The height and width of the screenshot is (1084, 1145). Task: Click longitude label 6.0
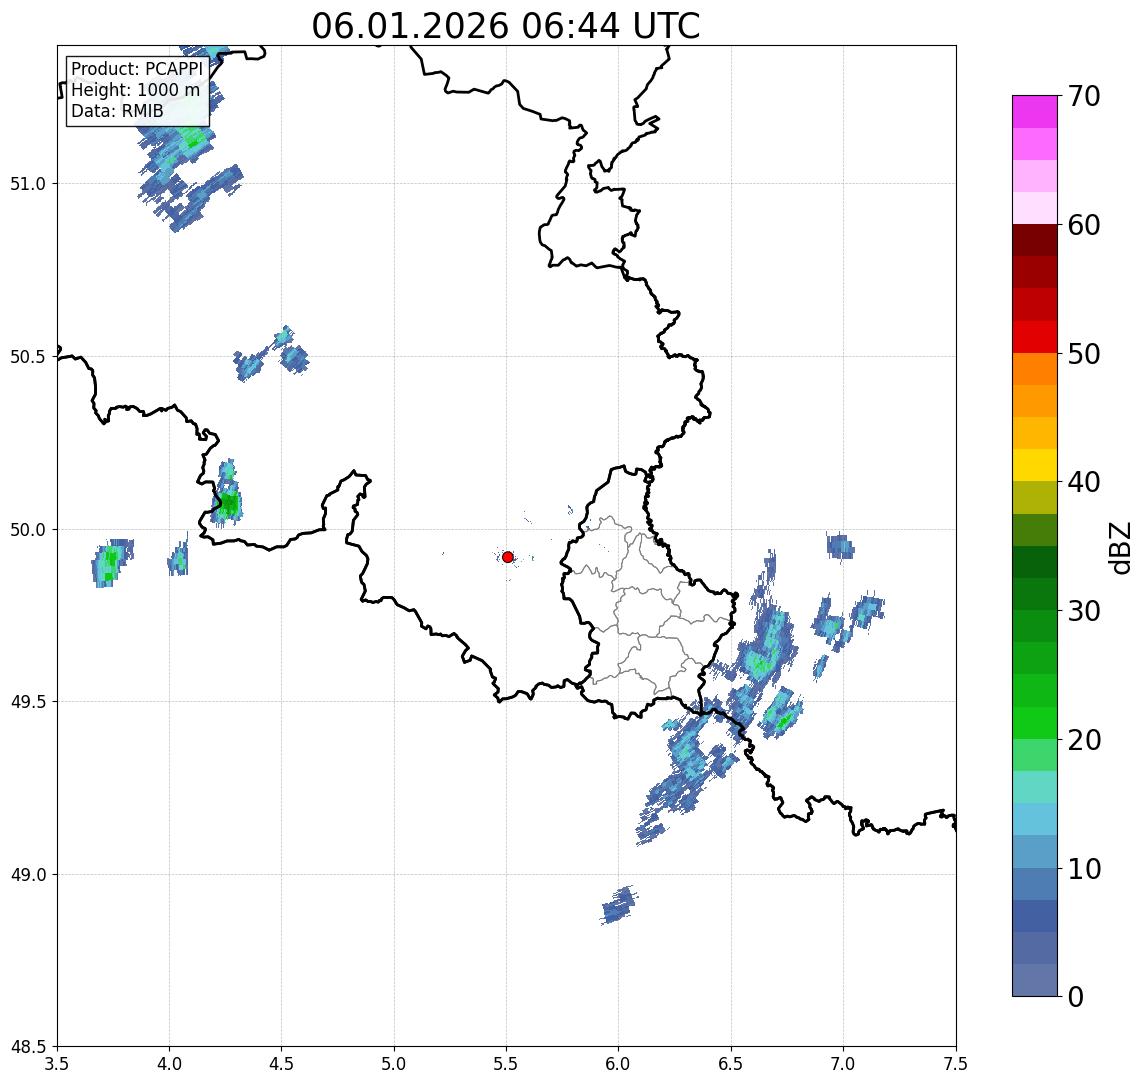click(x=619, y=1064)
